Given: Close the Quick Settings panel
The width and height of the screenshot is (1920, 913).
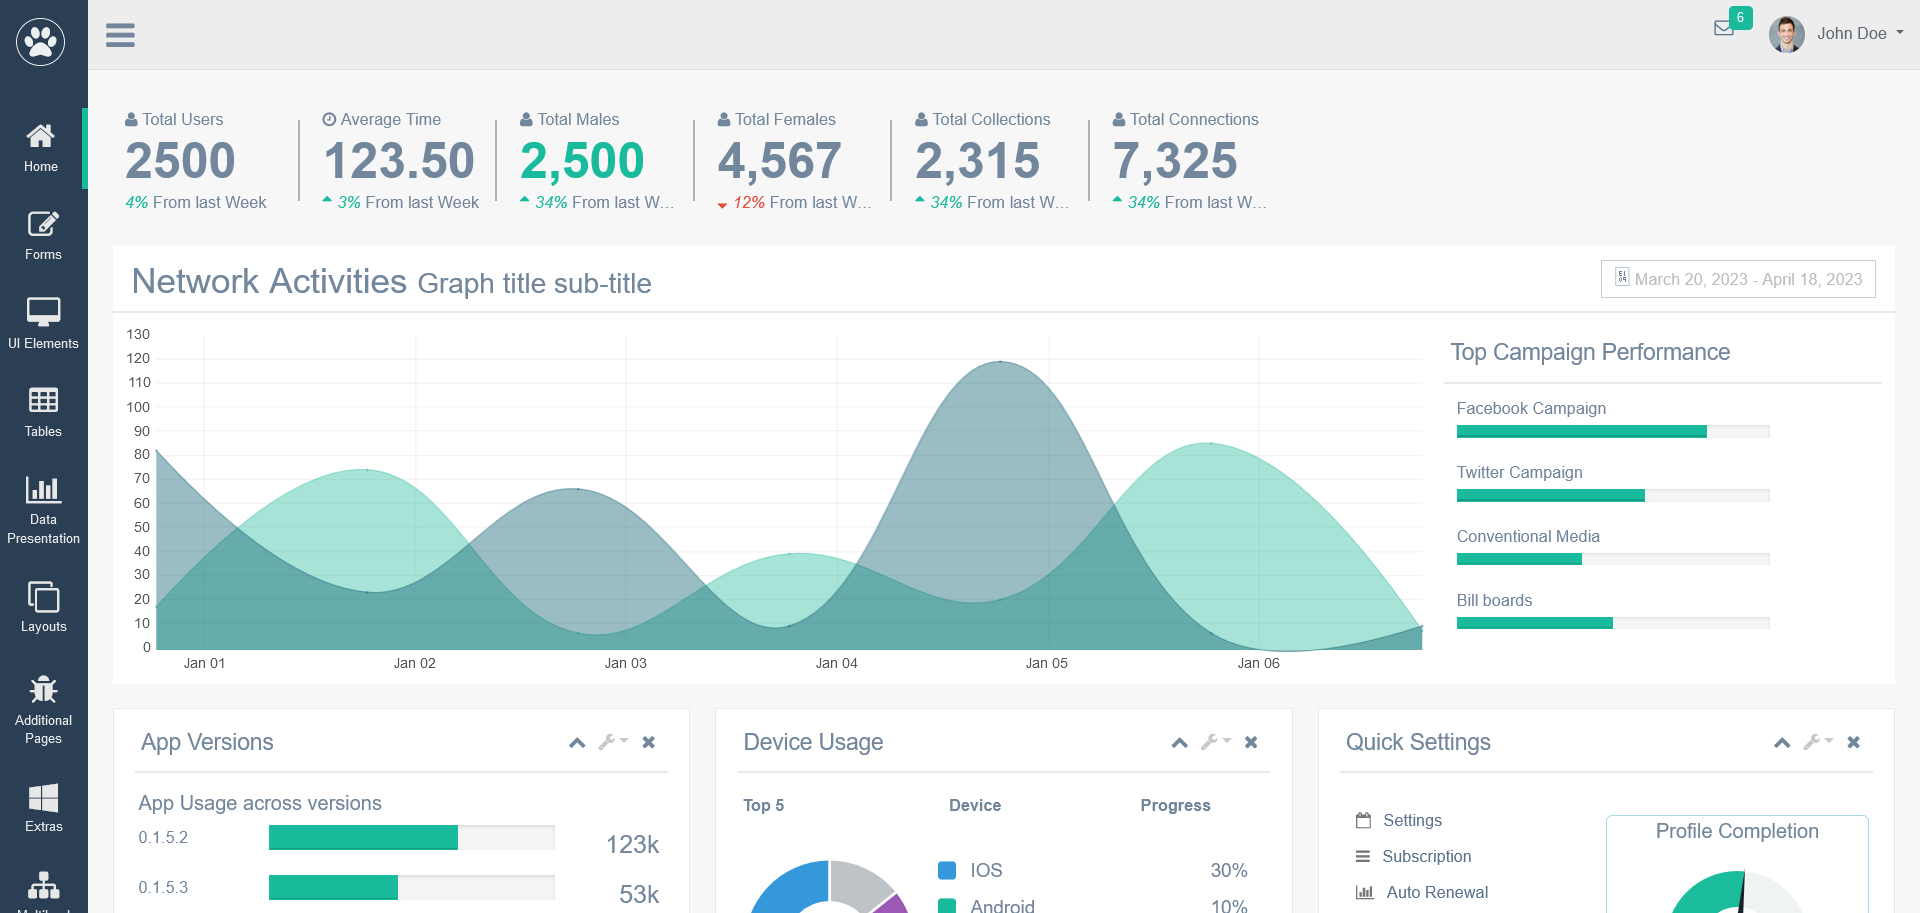Looking at the screenshot, I should pos(1853,742).
